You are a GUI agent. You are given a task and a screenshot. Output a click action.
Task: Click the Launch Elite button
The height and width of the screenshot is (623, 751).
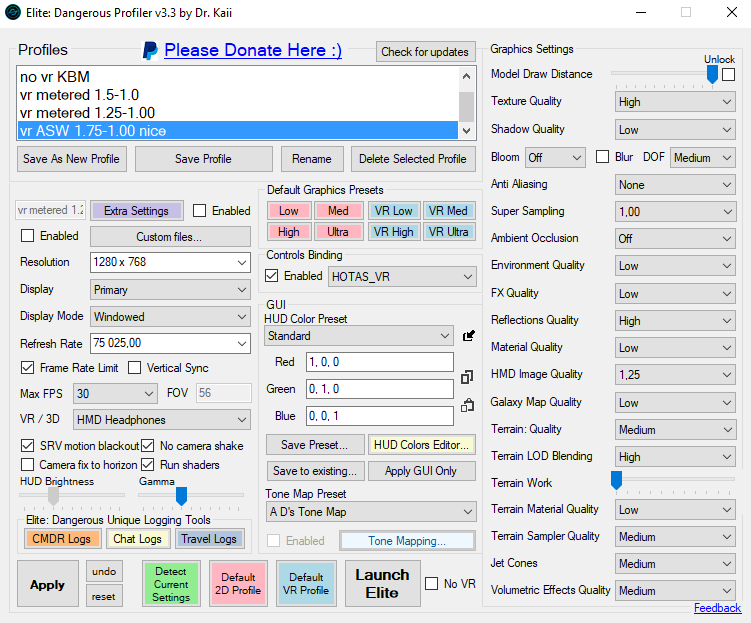tap(382, 584)
